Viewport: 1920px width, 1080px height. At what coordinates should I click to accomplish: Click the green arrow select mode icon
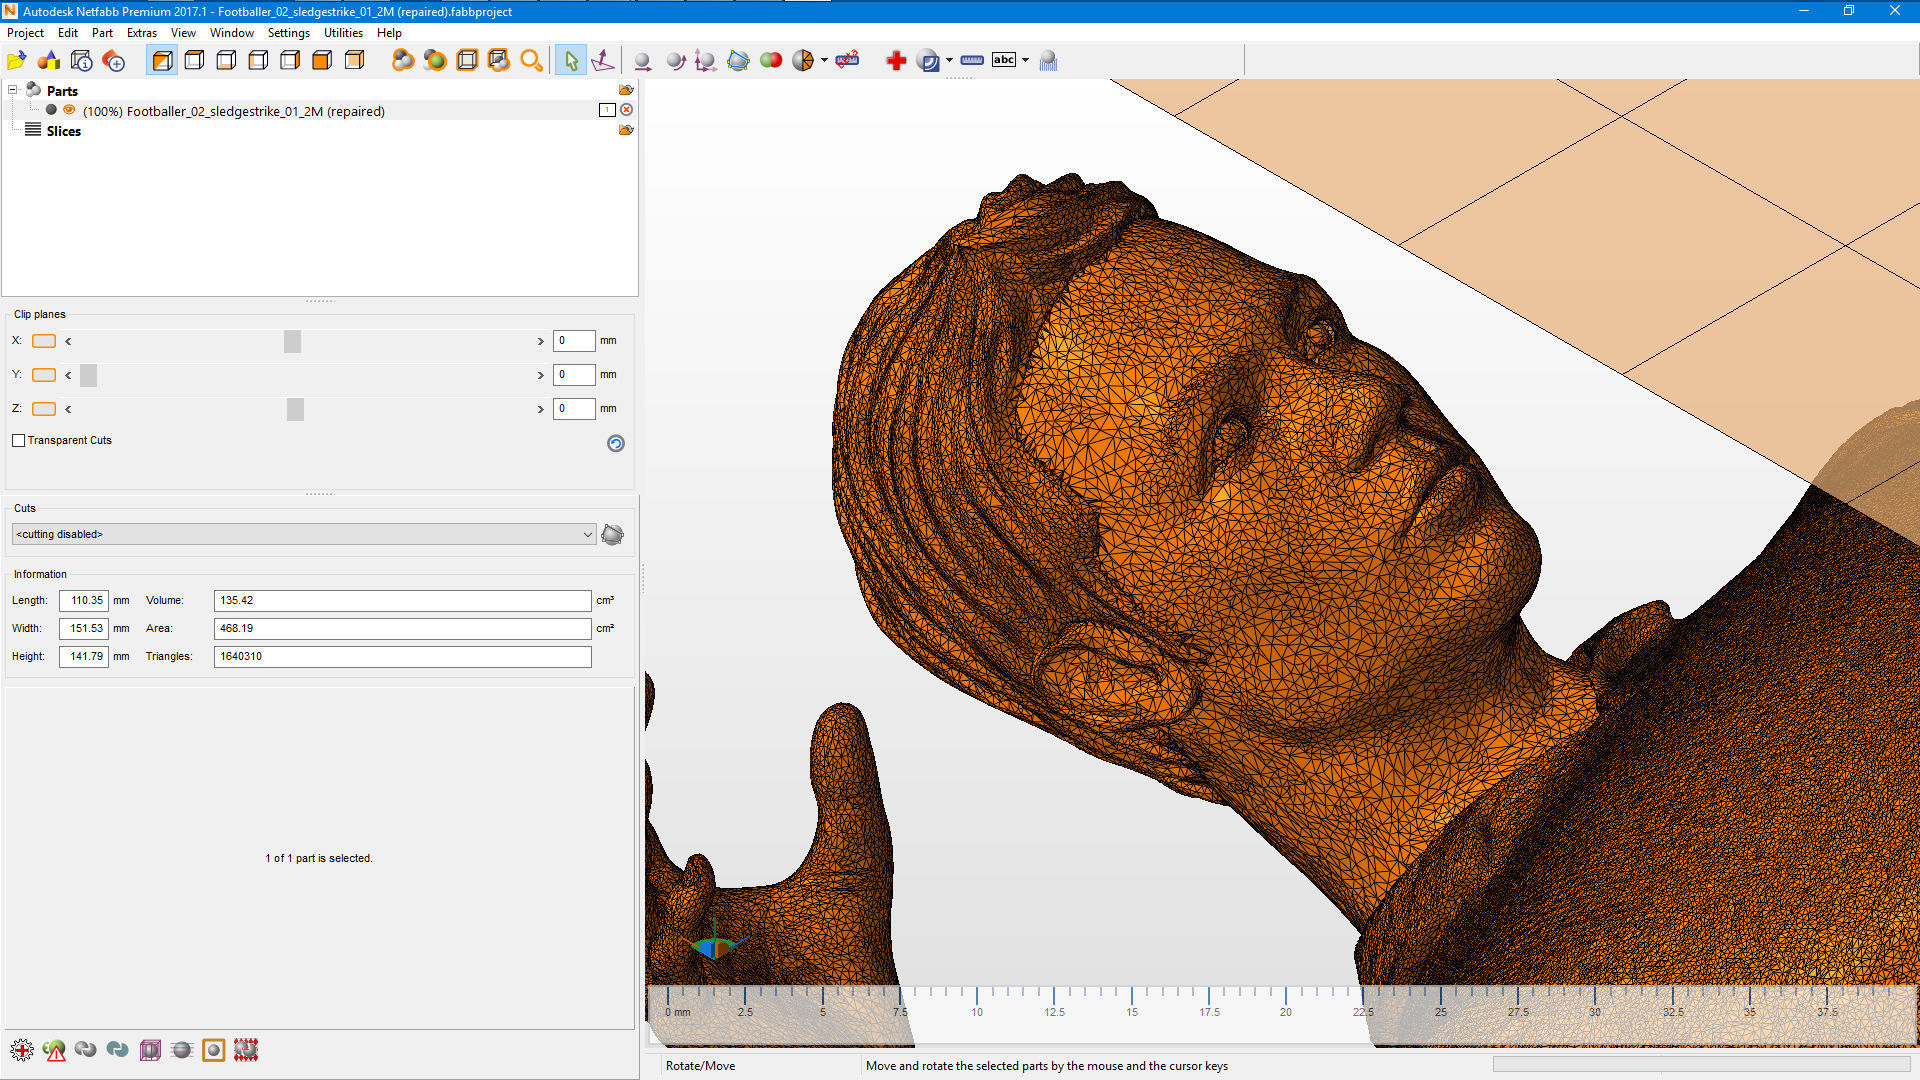571,61
